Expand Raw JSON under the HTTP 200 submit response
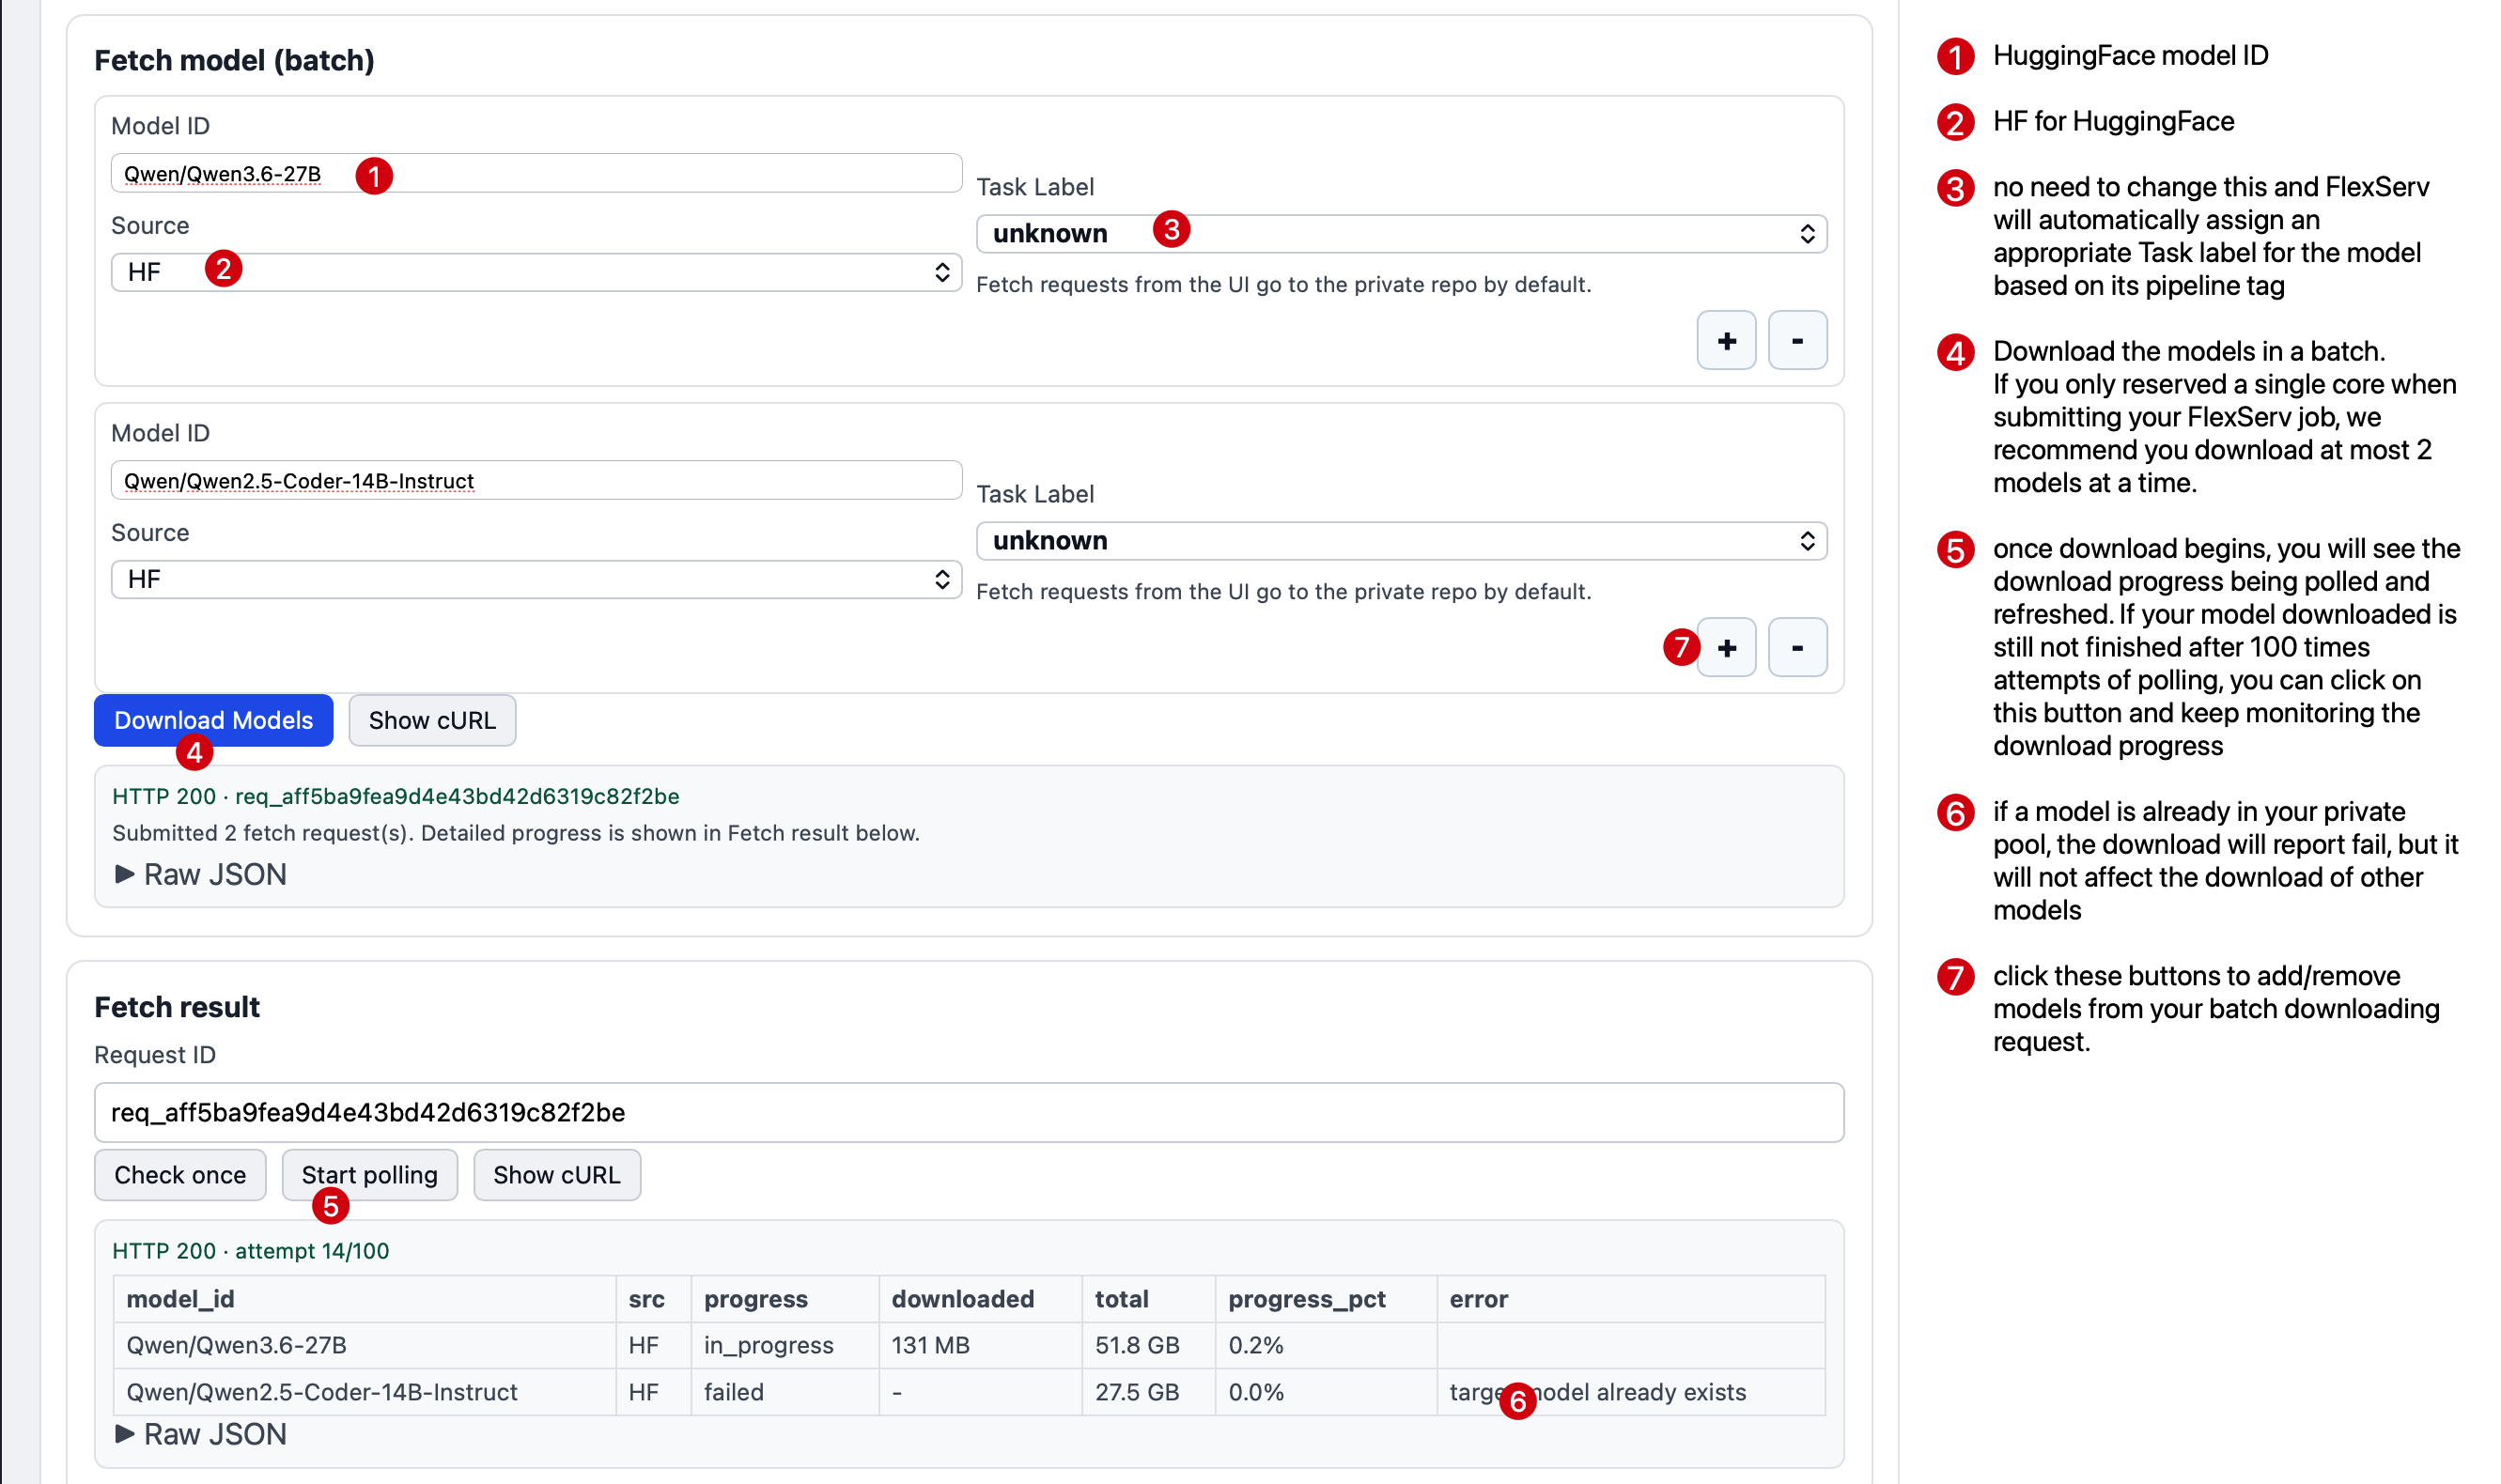 click(200, 874)
